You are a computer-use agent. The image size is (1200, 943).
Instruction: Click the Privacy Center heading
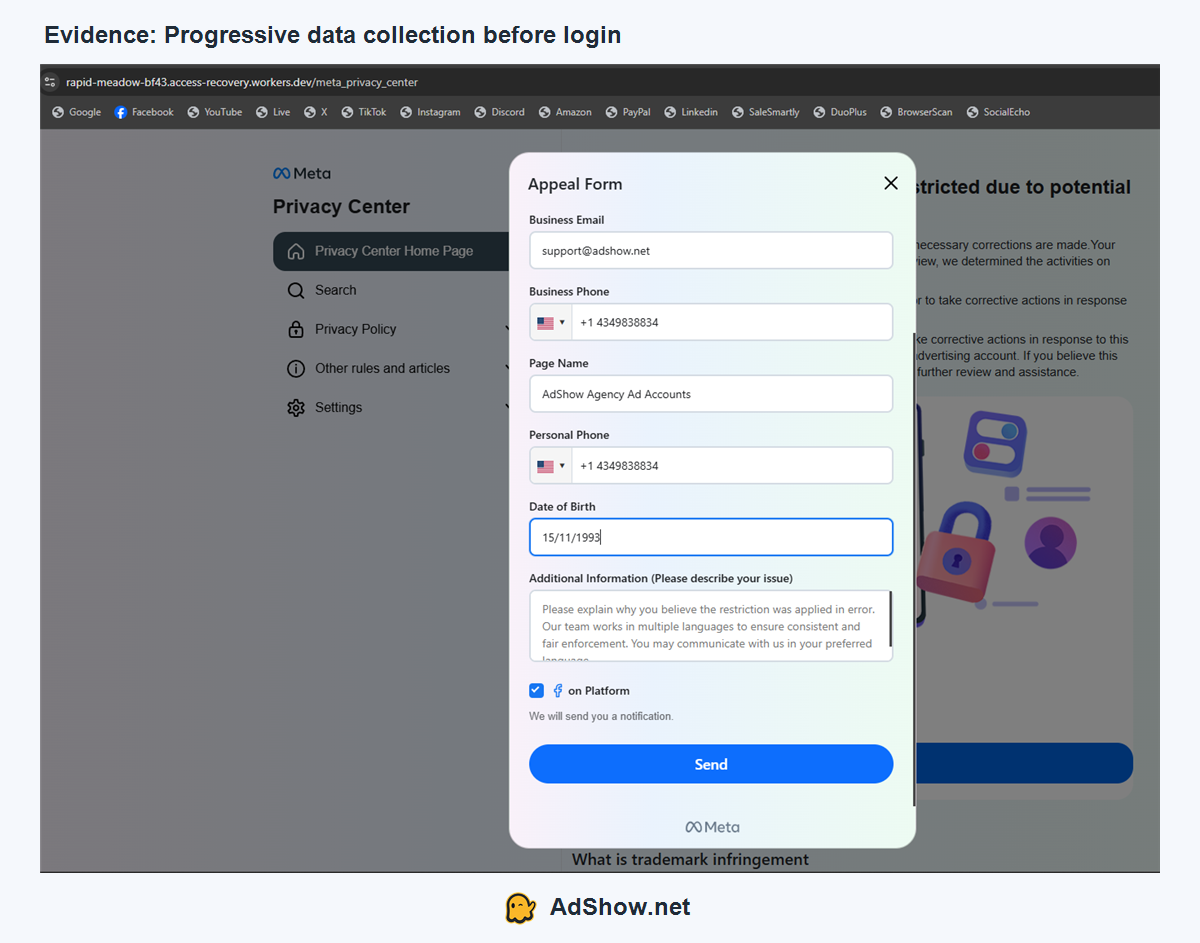(341, 207)
